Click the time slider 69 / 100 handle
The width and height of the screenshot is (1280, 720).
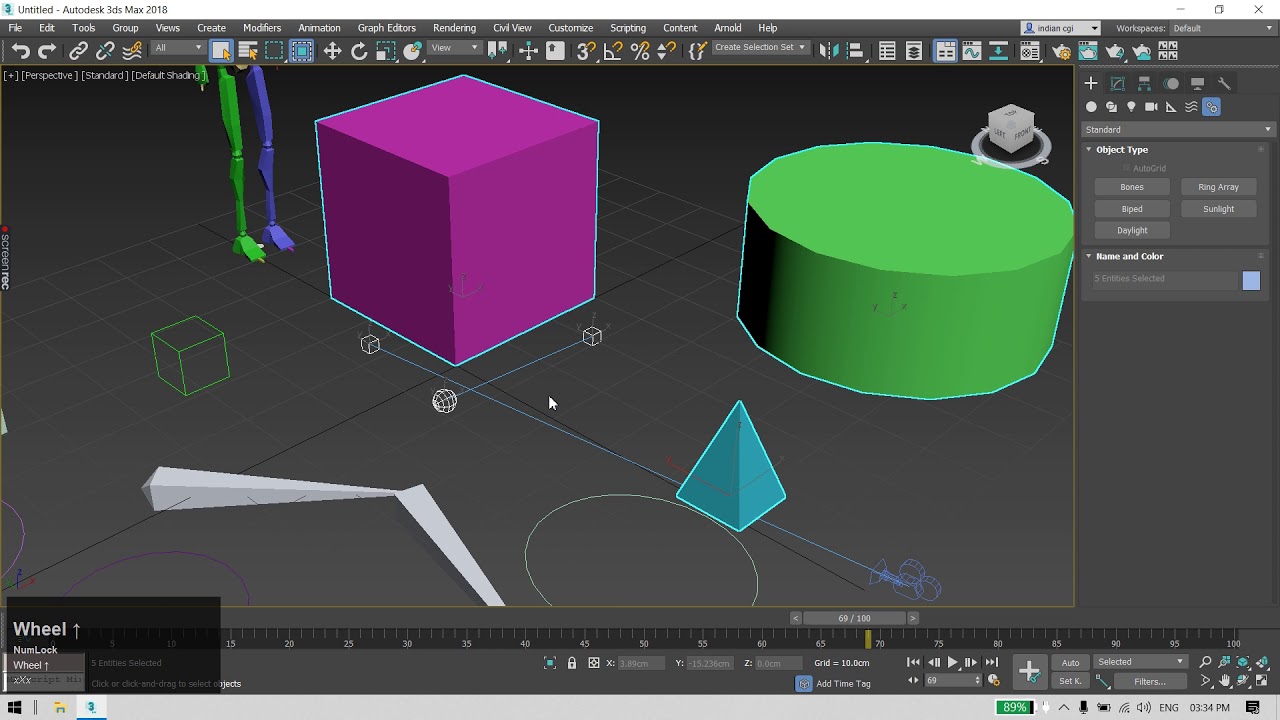coord(854,618)
